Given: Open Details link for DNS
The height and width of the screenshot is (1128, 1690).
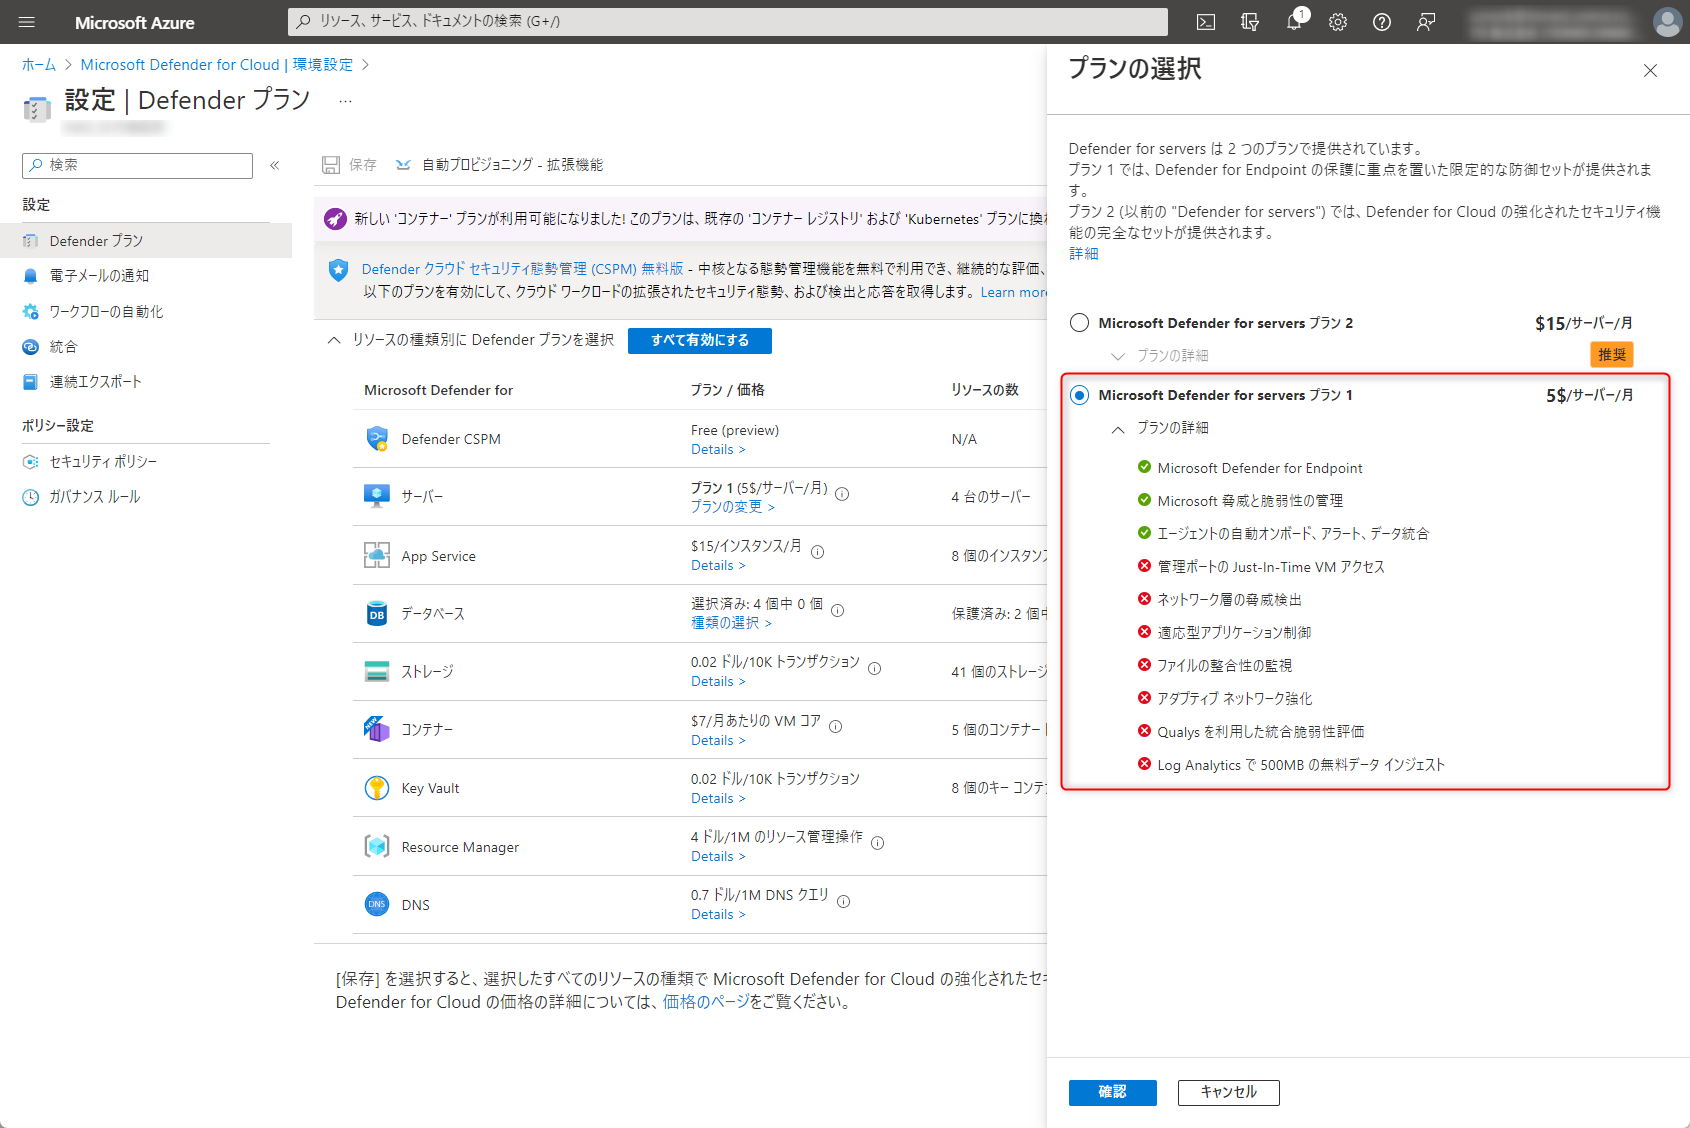Looking at the screenshot, I should [x=718, y=915].
